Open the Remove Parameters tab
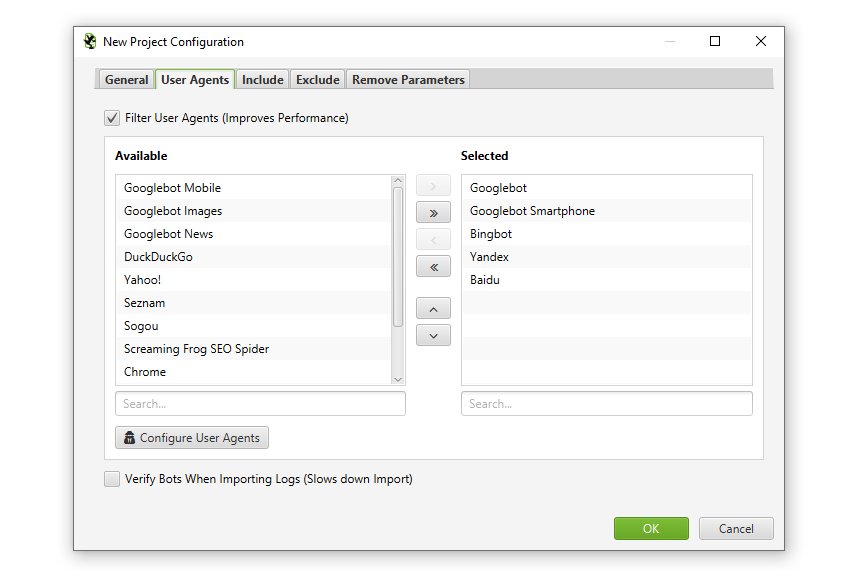This screenshot has width=850, height=578. click(x=408, y=80)
